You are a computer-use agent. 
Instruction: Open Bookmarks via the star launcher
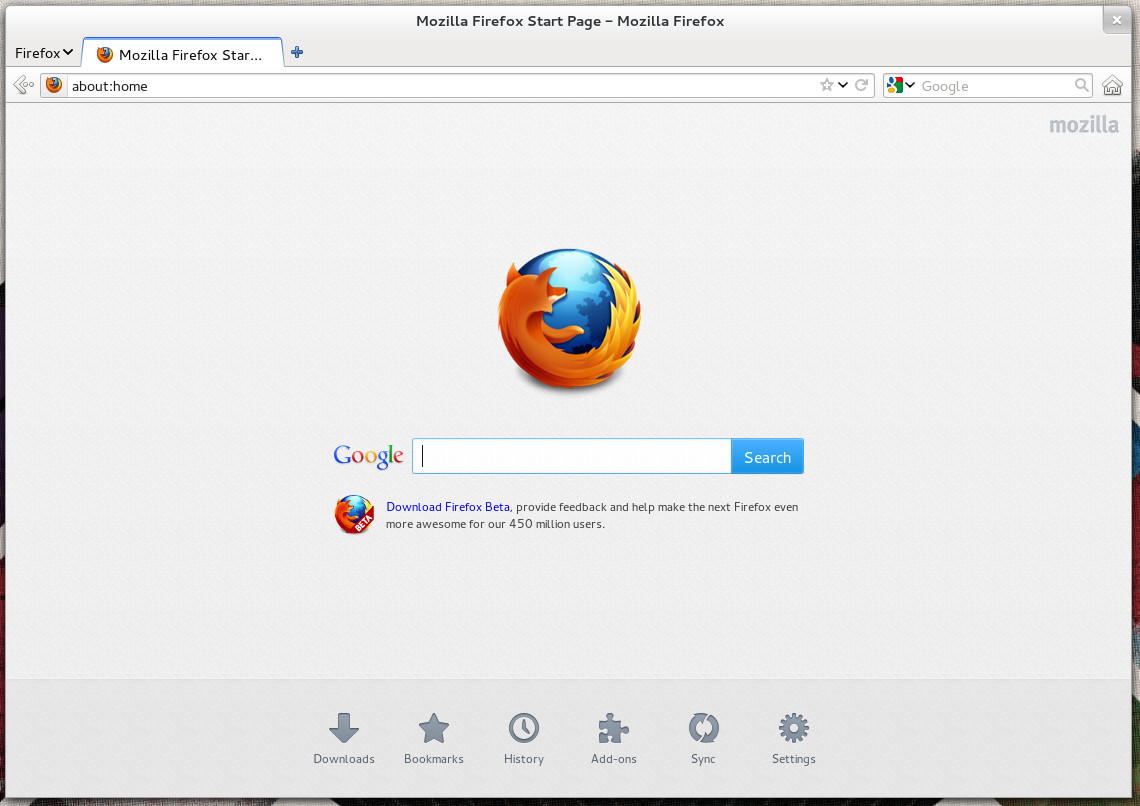pos(433,738)
